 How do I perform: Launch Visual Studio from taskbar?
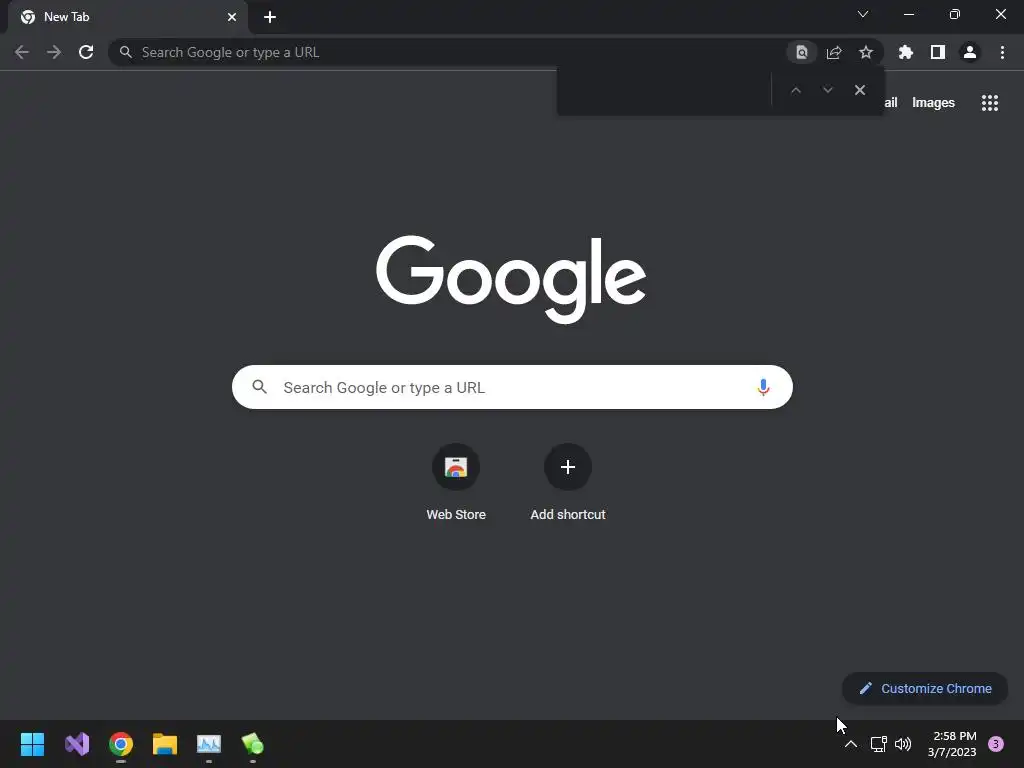click(77, 744)
